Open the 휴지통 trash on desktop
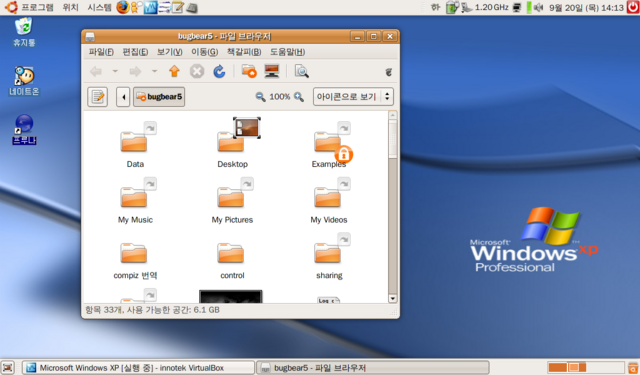Viewport: 640px width, 375px height. tap(24, 32)
